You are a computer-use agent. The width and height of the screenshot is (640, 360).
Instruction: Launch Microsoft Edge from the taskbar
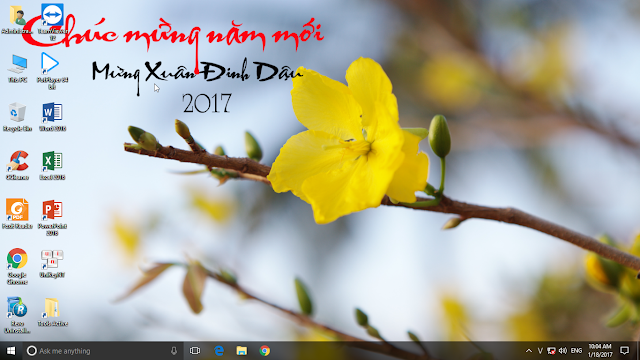(219, 351)
